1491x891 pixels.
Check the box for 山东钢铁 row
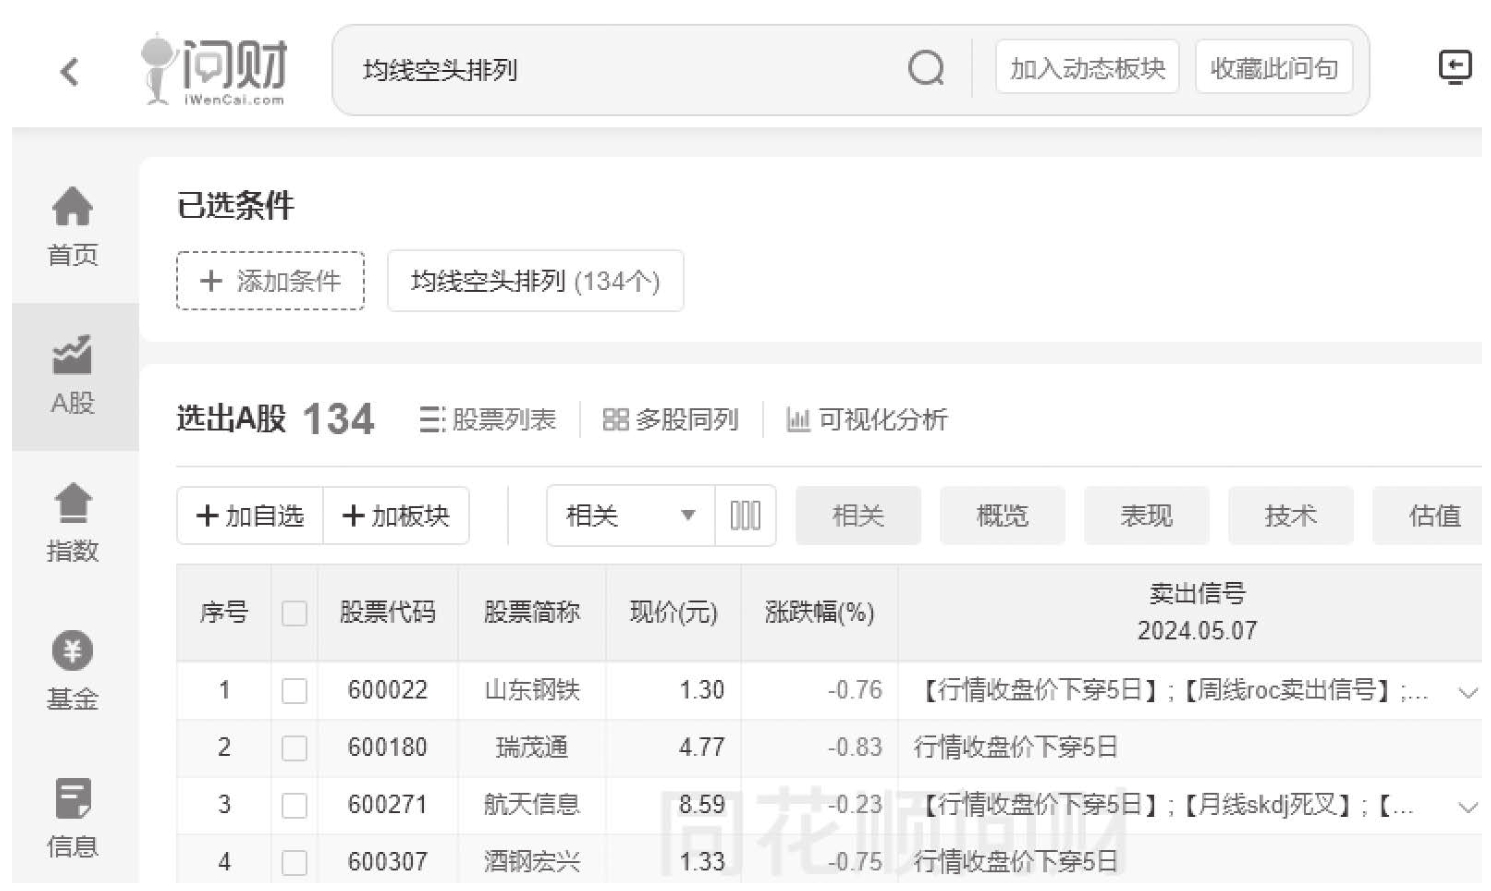[294, 690]
